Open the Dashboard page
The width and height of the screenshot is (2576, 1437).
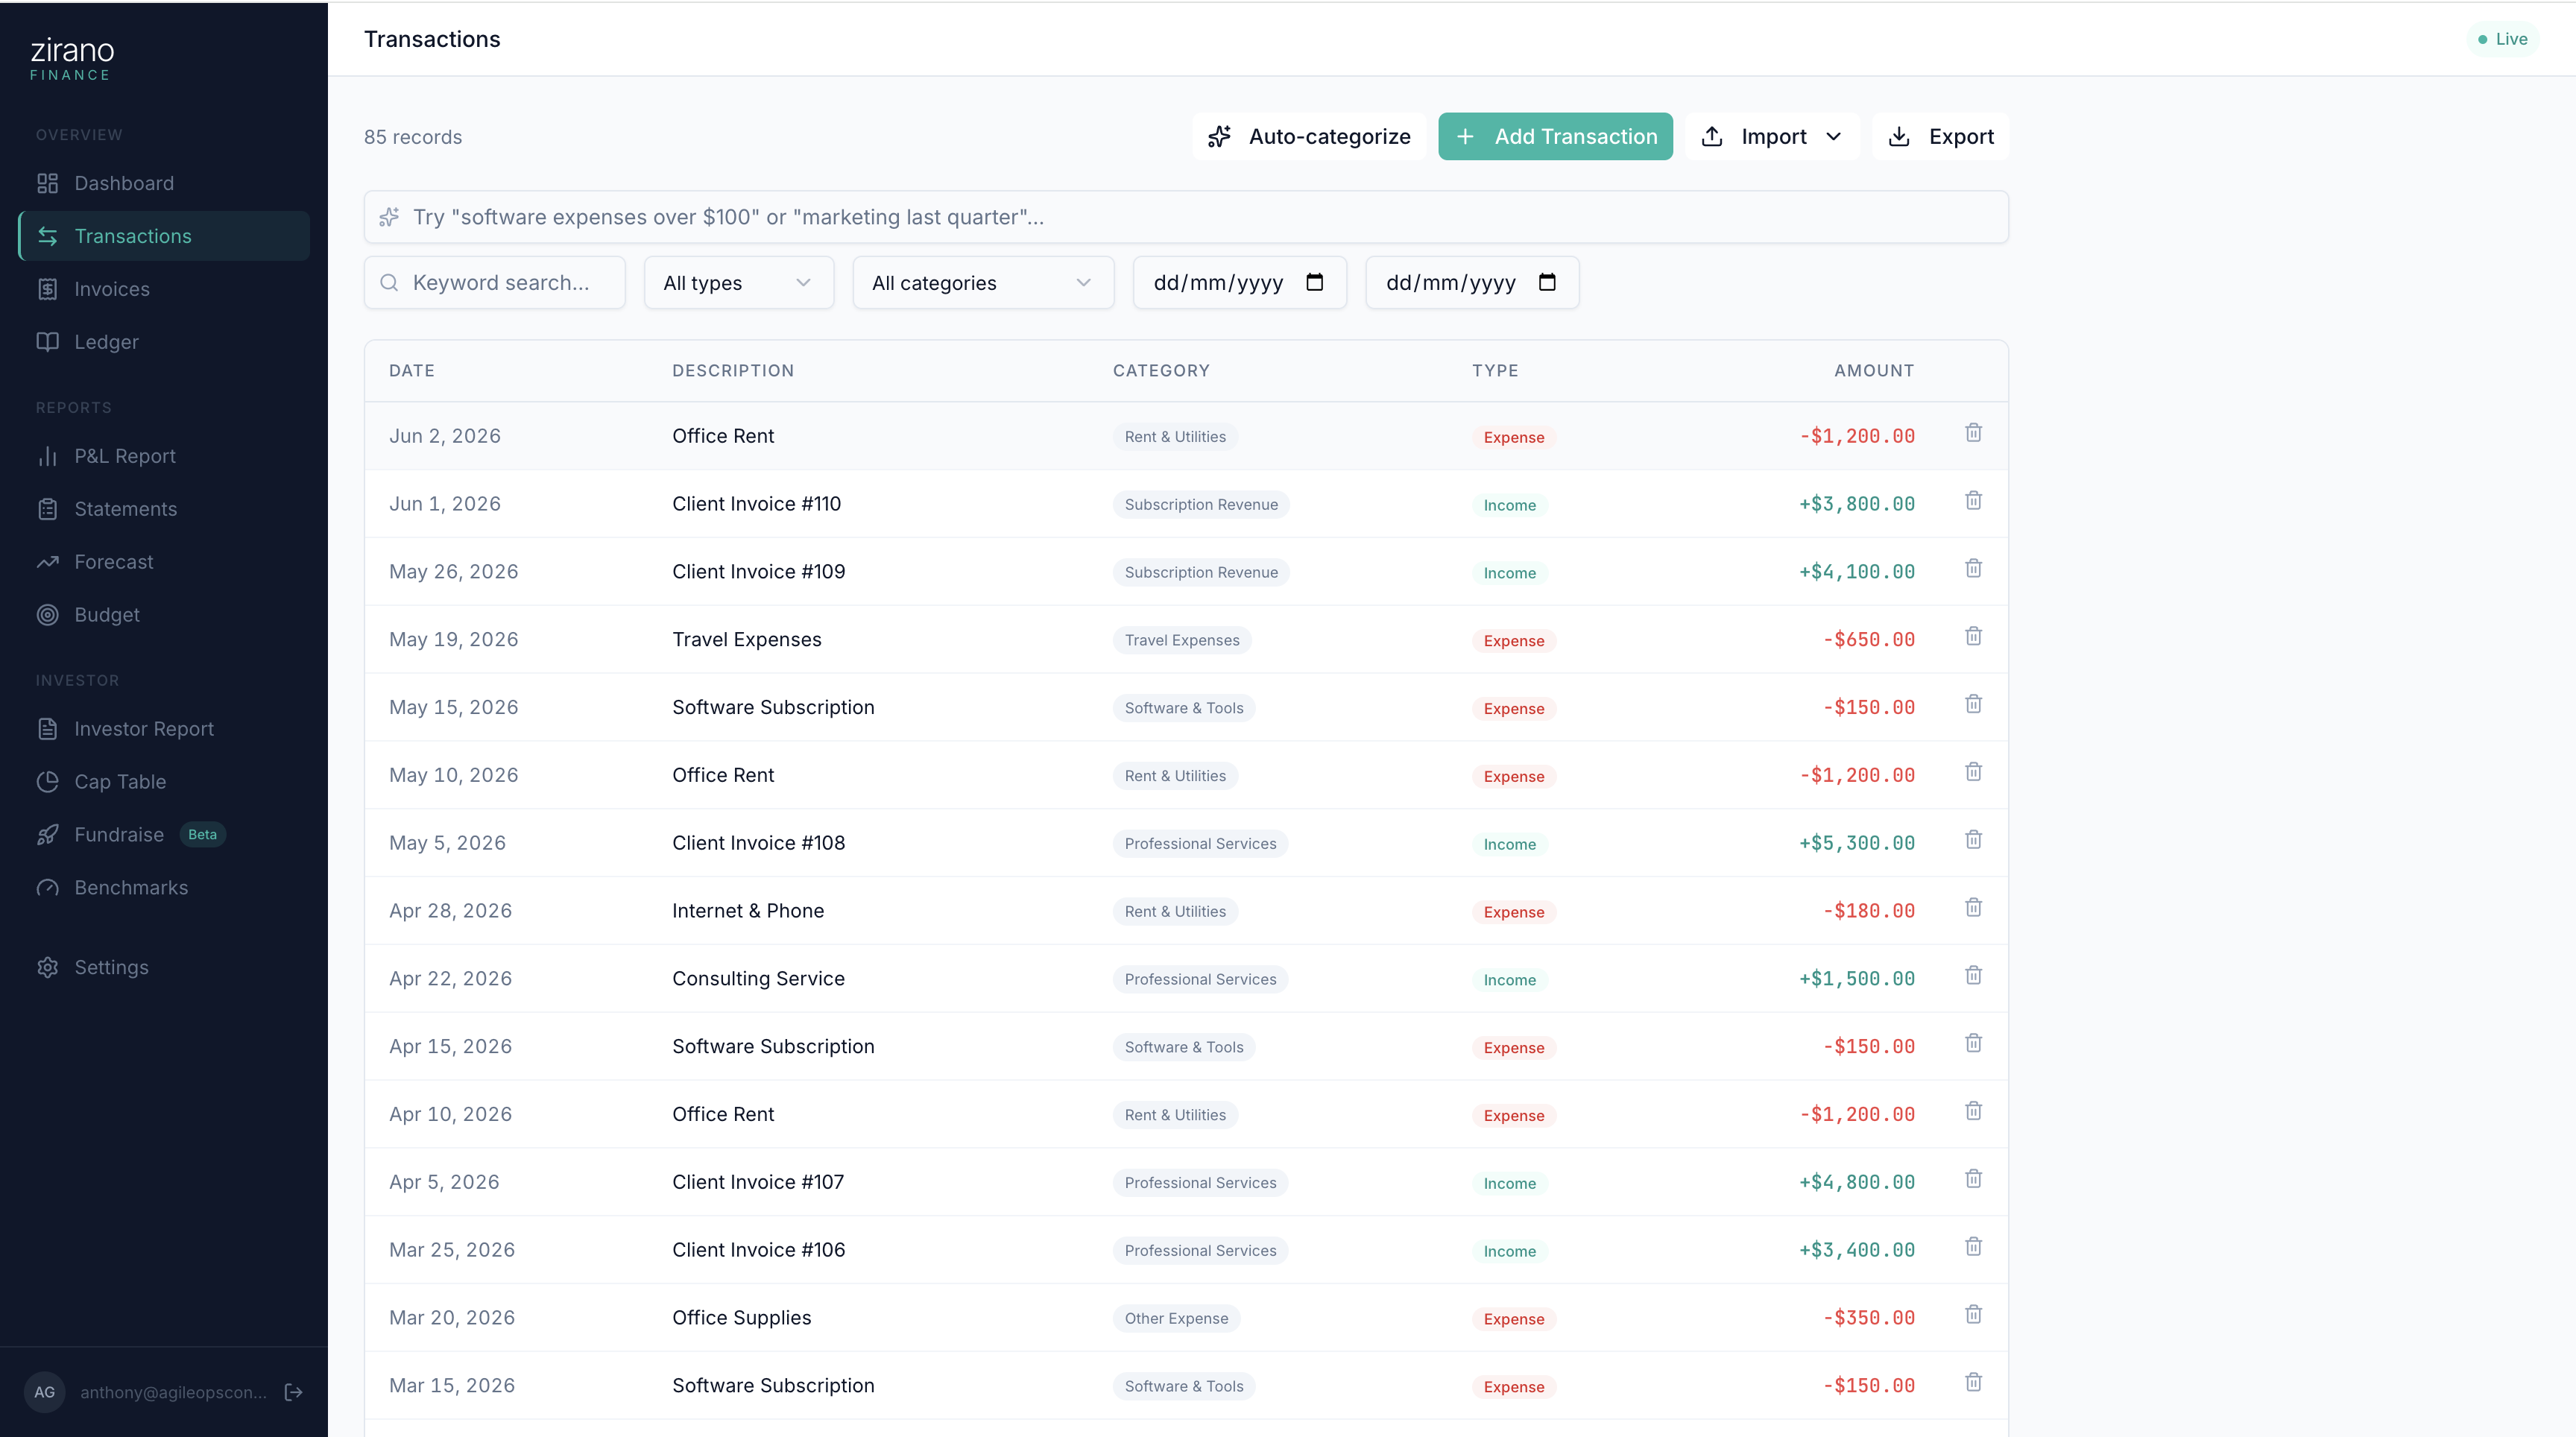[164, 183]
